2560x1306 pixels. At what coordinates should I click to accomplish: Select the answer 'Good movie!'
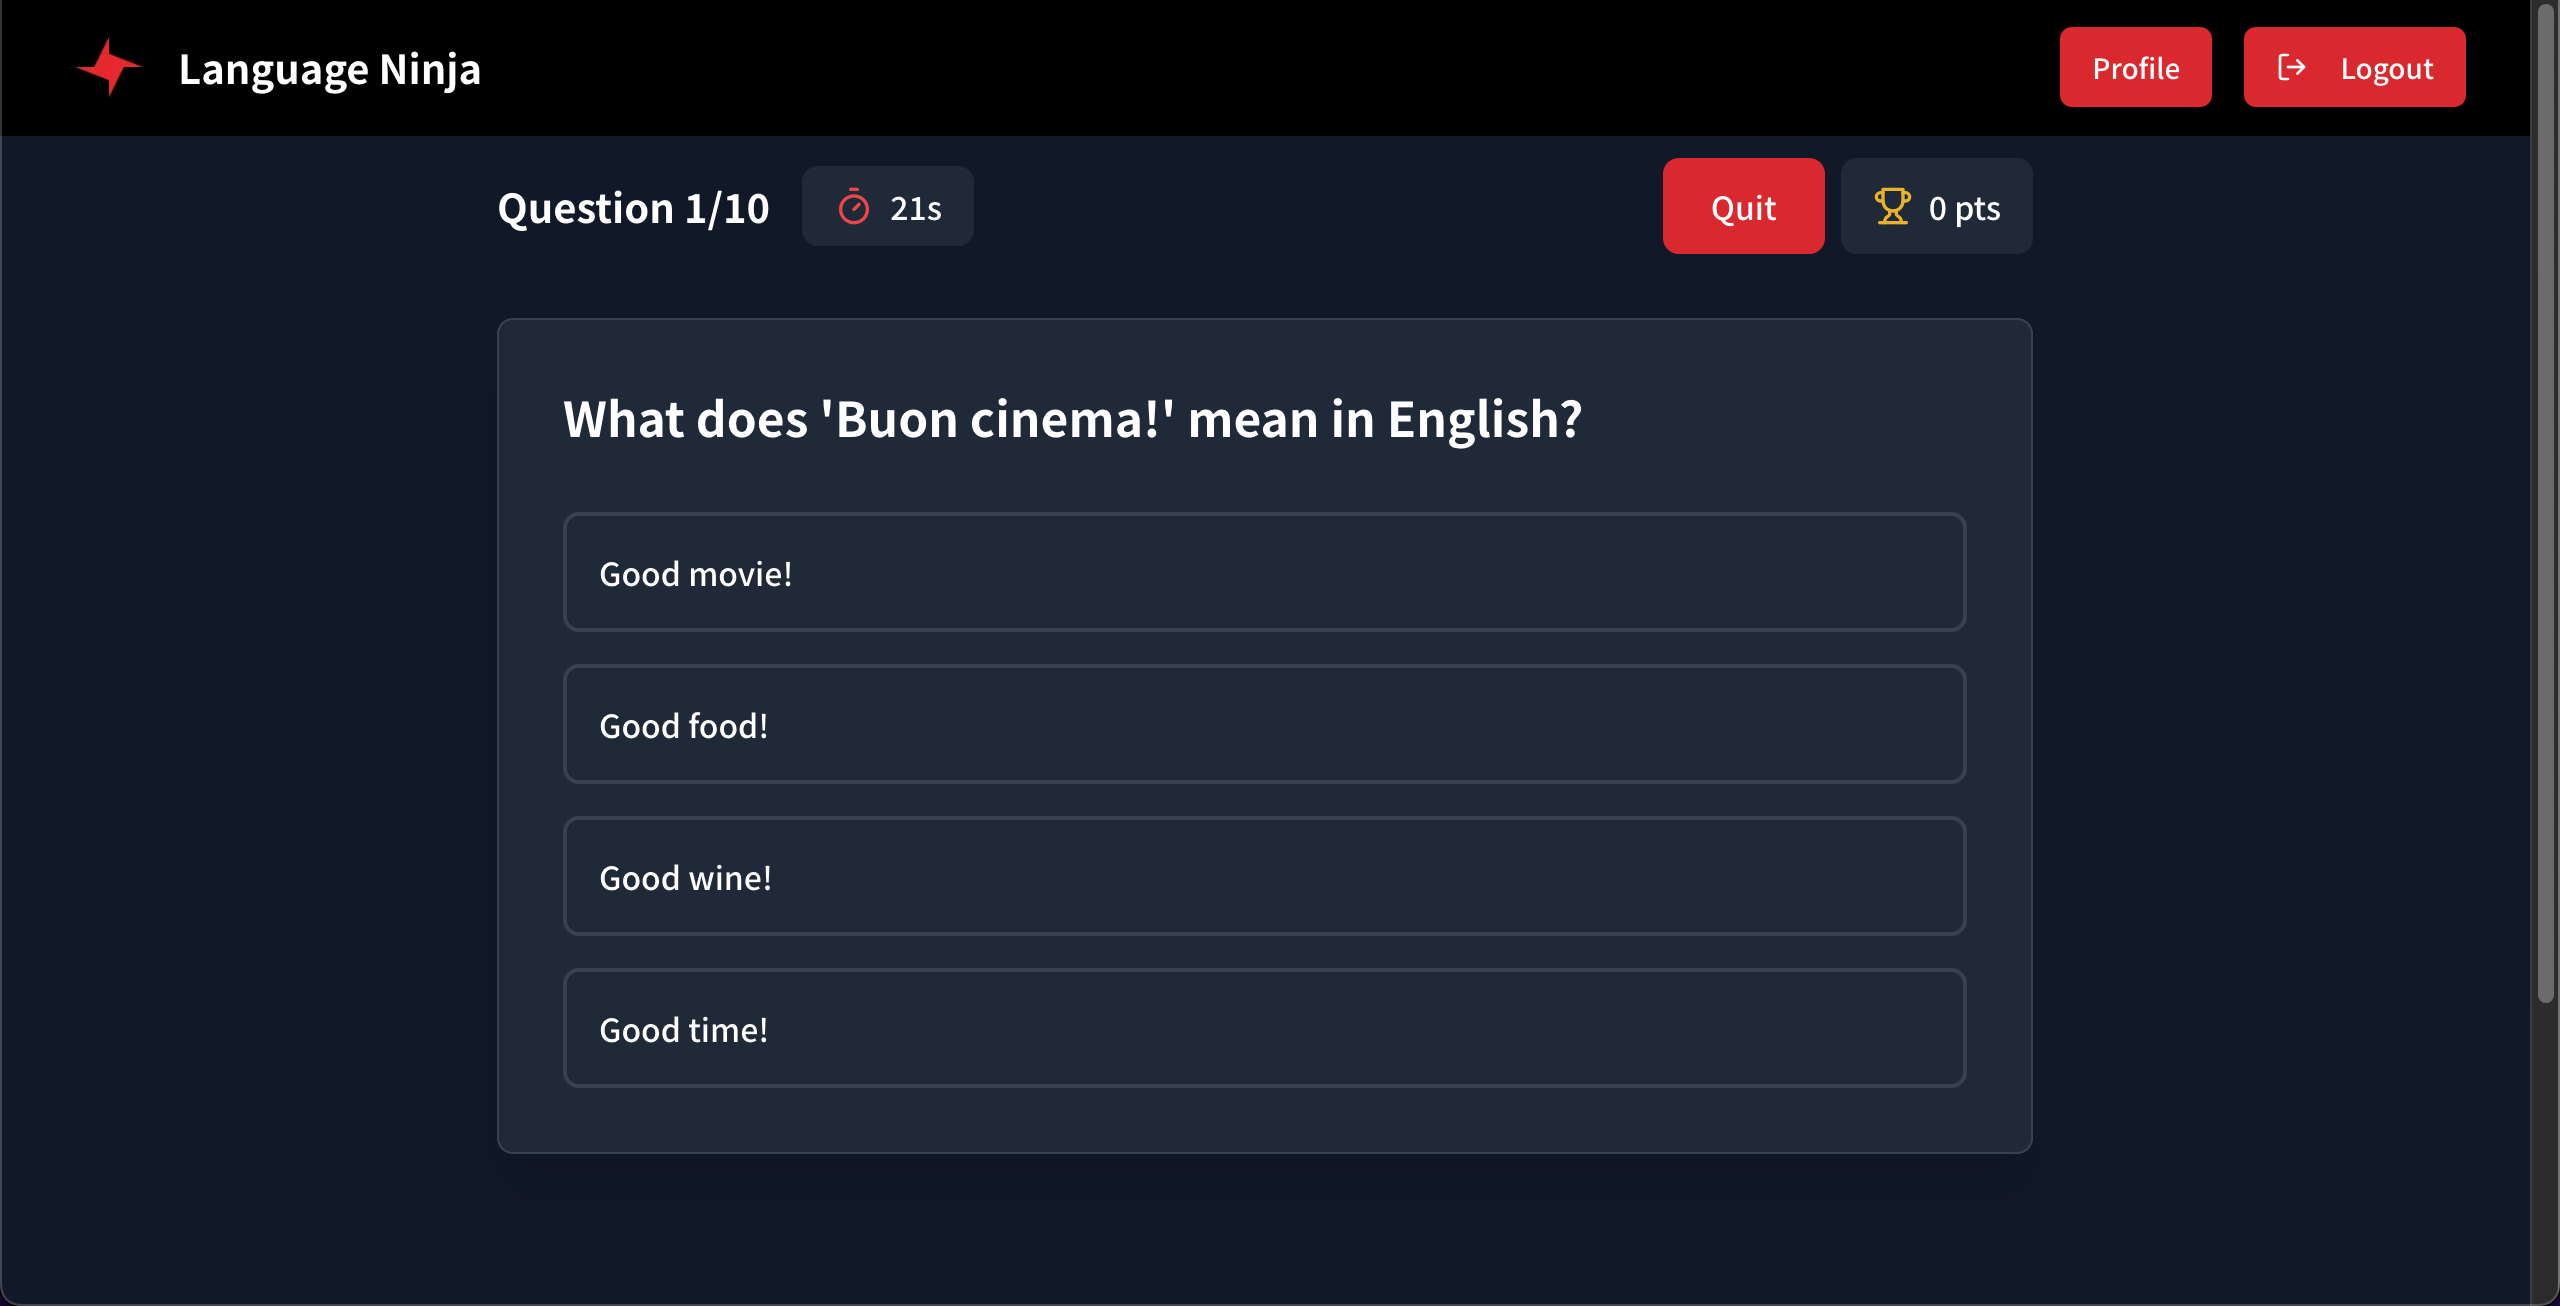[1265, 572]
